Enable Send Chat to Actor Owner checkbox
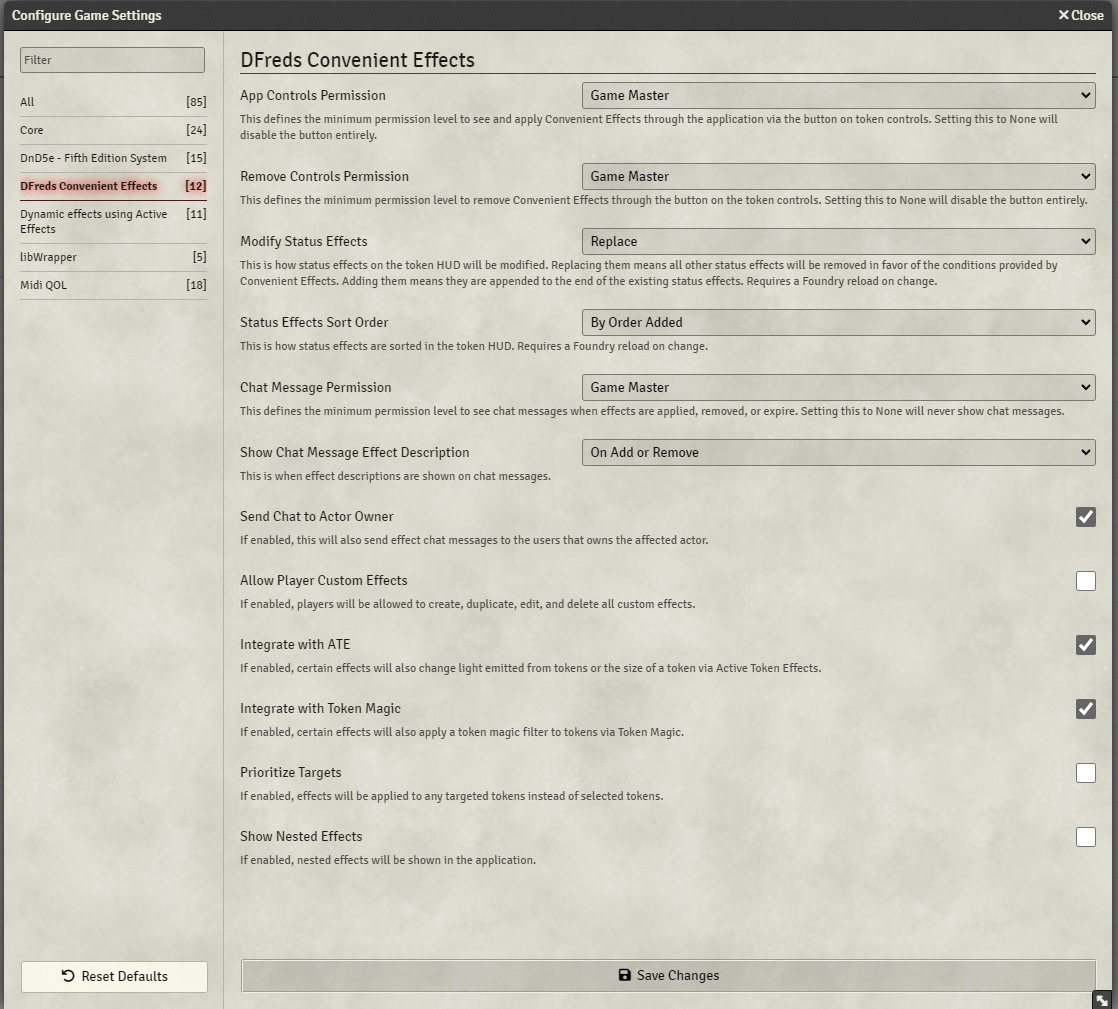 click(x=1085, y=517)
